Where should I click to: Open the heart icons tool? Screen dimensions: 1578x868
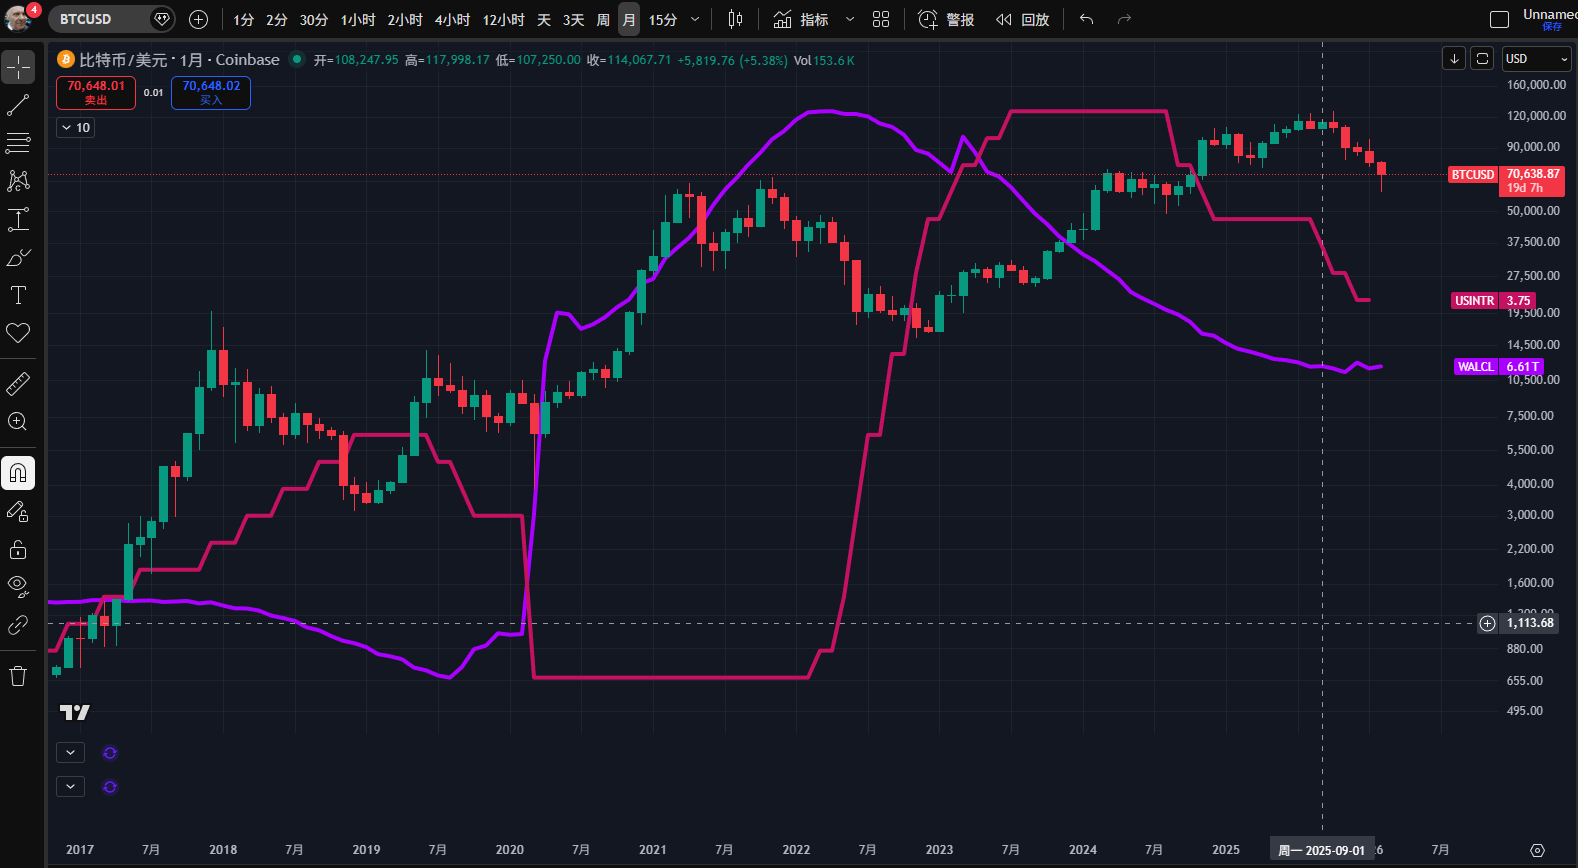(18, 333)
